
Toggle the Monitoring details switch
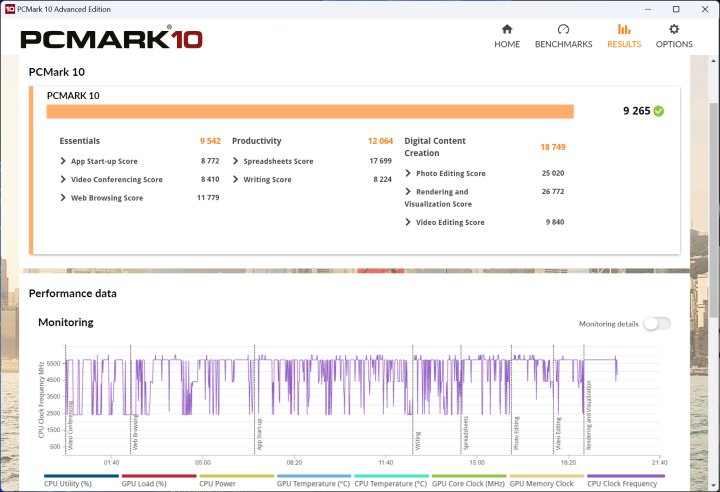657,324
